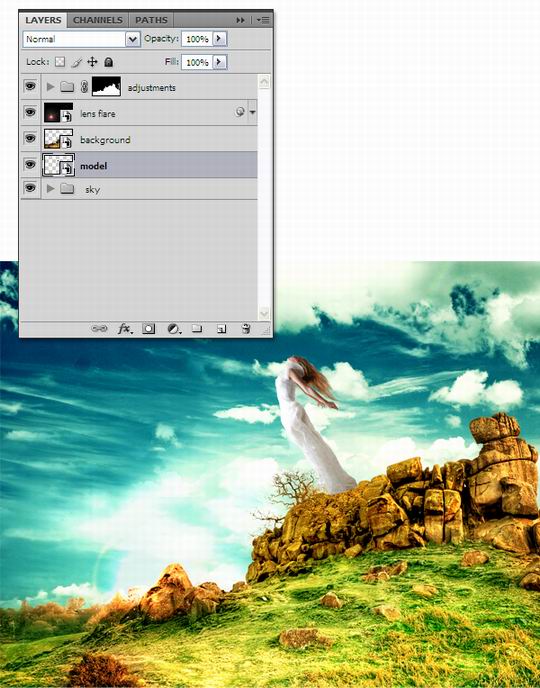Expand lens flare filter effects arrow
The height and width of the screenshot is (688, 540).
click(252, 112)
